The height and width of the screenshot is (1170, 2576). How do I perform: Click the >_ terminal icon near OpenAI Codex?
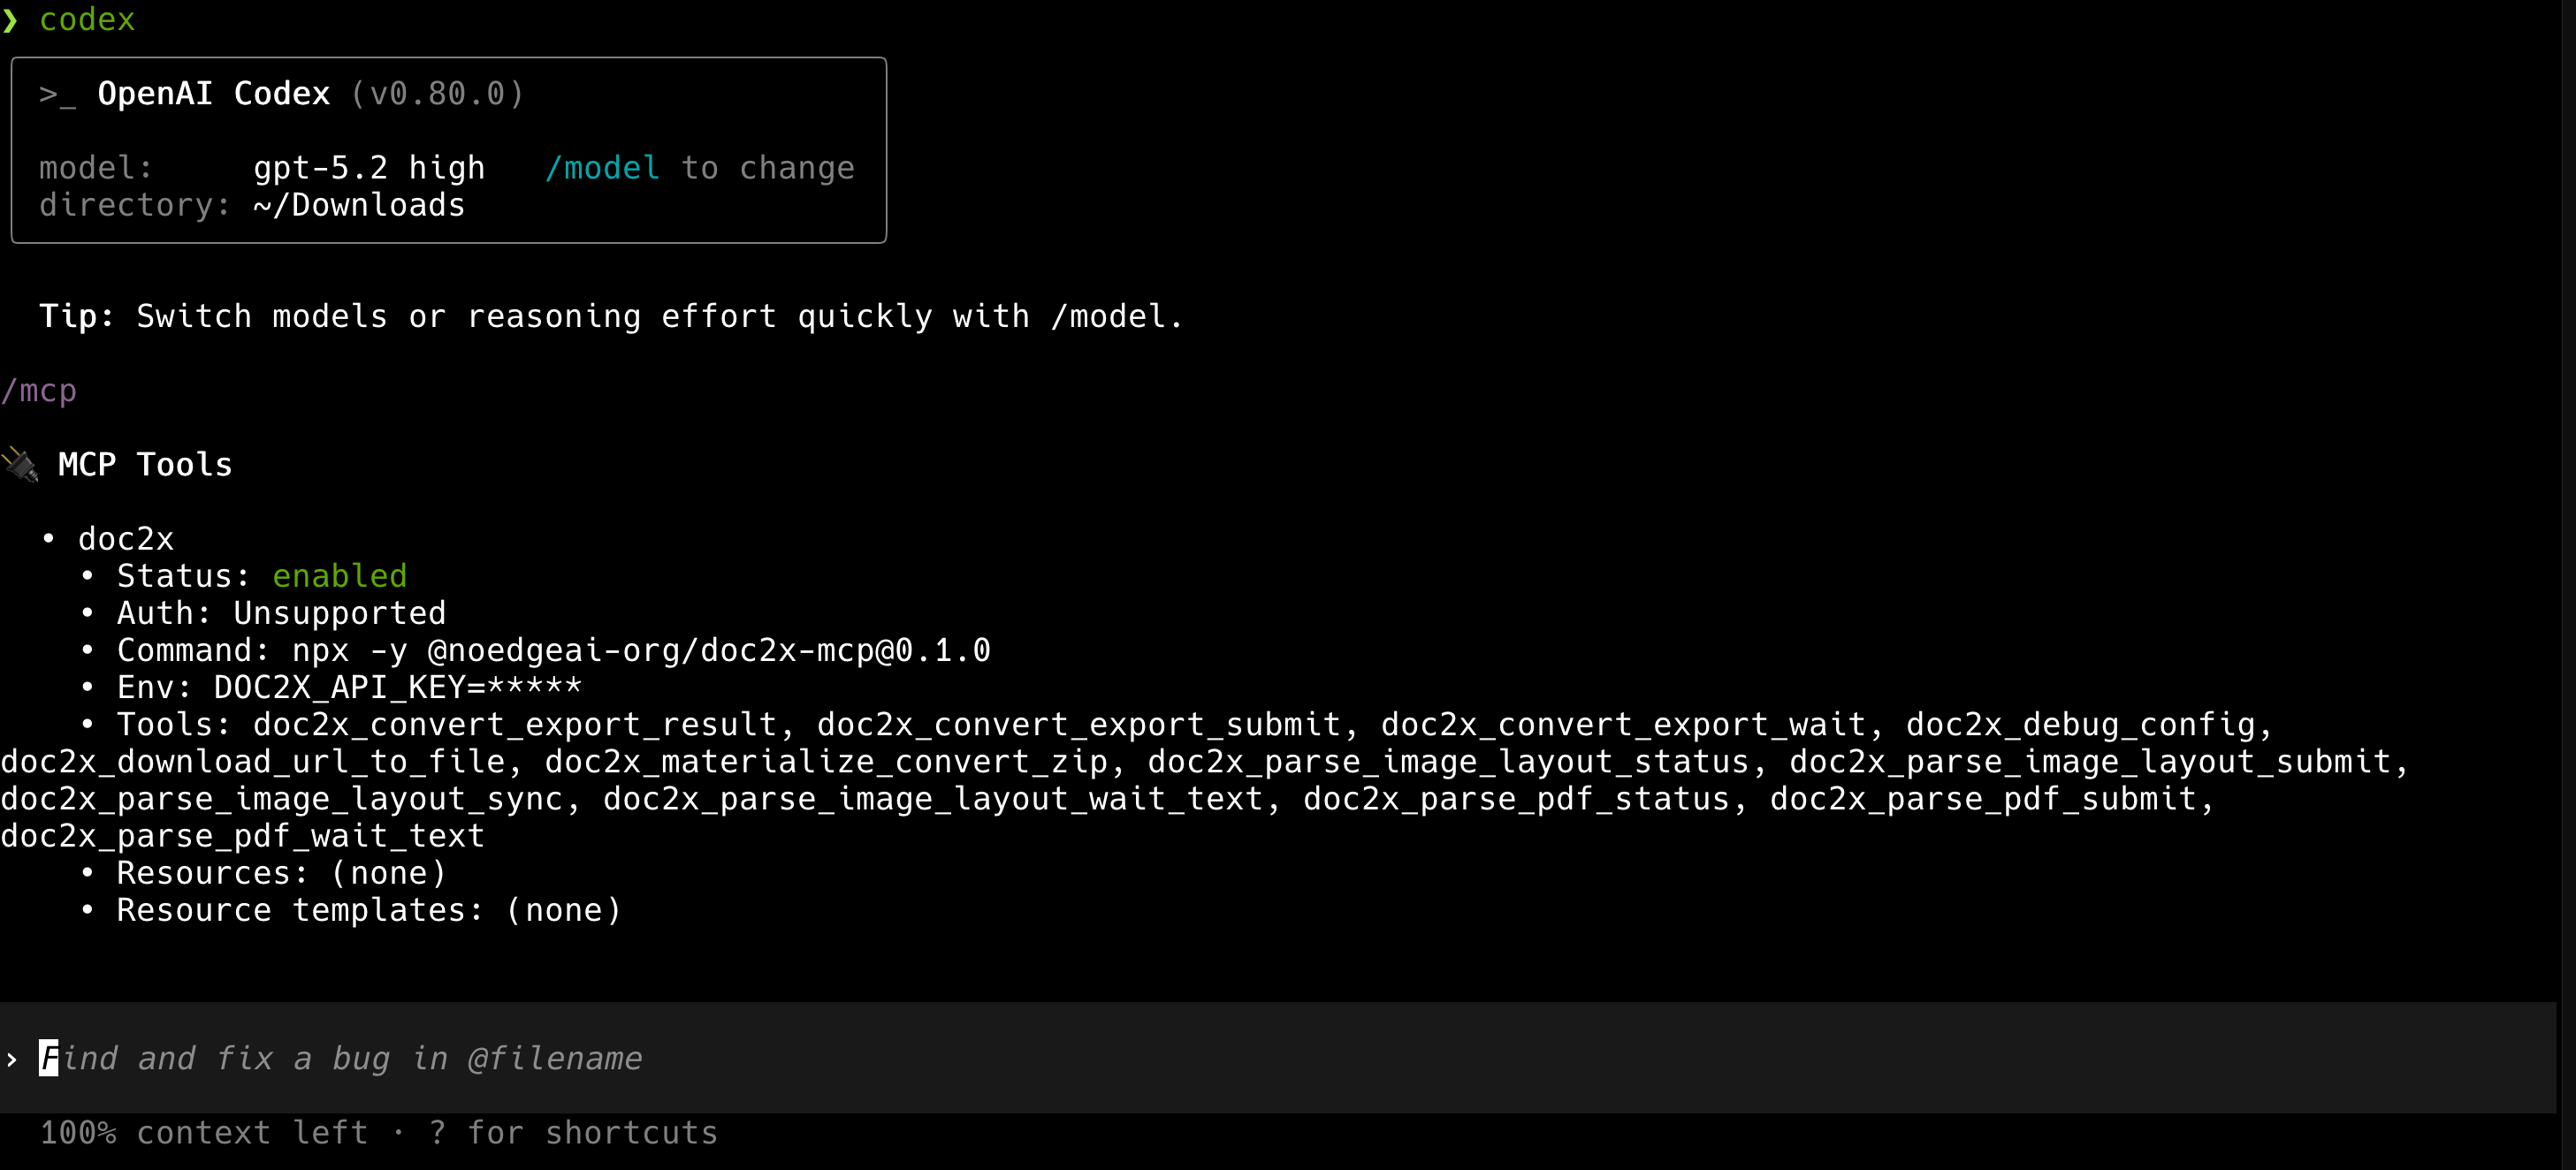[57, 94]
